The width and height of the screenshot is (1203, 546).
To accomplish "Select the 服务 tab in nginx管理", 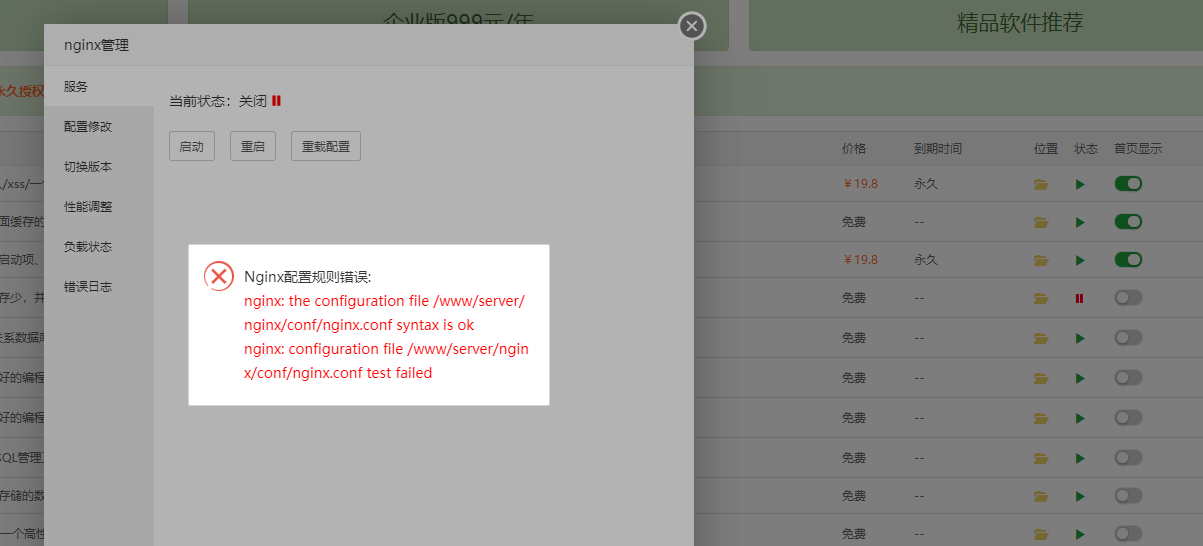I will click(99, 87).
